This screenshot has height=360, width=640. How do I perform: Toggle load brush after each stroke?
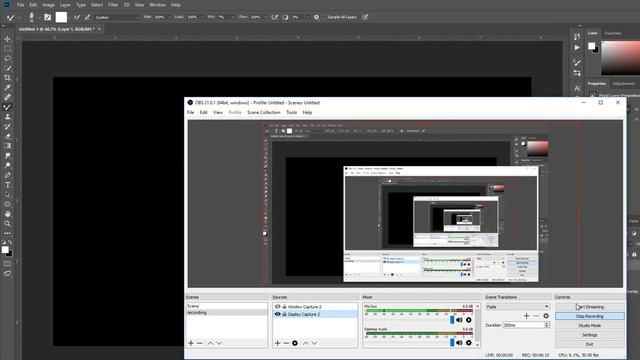77,17
